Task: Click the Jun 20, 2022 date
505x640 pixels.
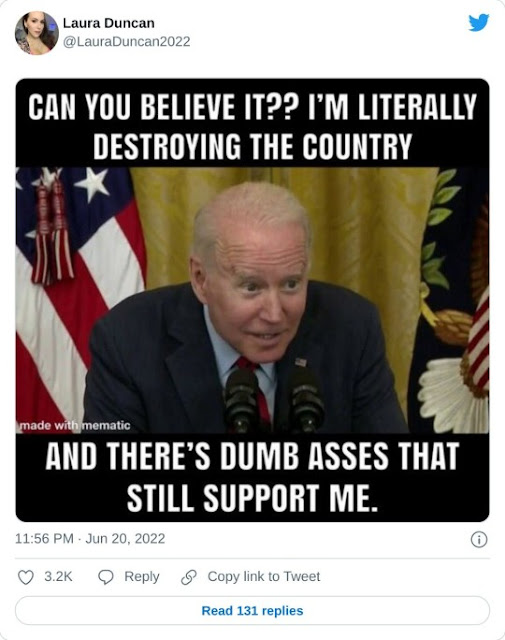Action: pyautogui.click(x=125, y=539)
